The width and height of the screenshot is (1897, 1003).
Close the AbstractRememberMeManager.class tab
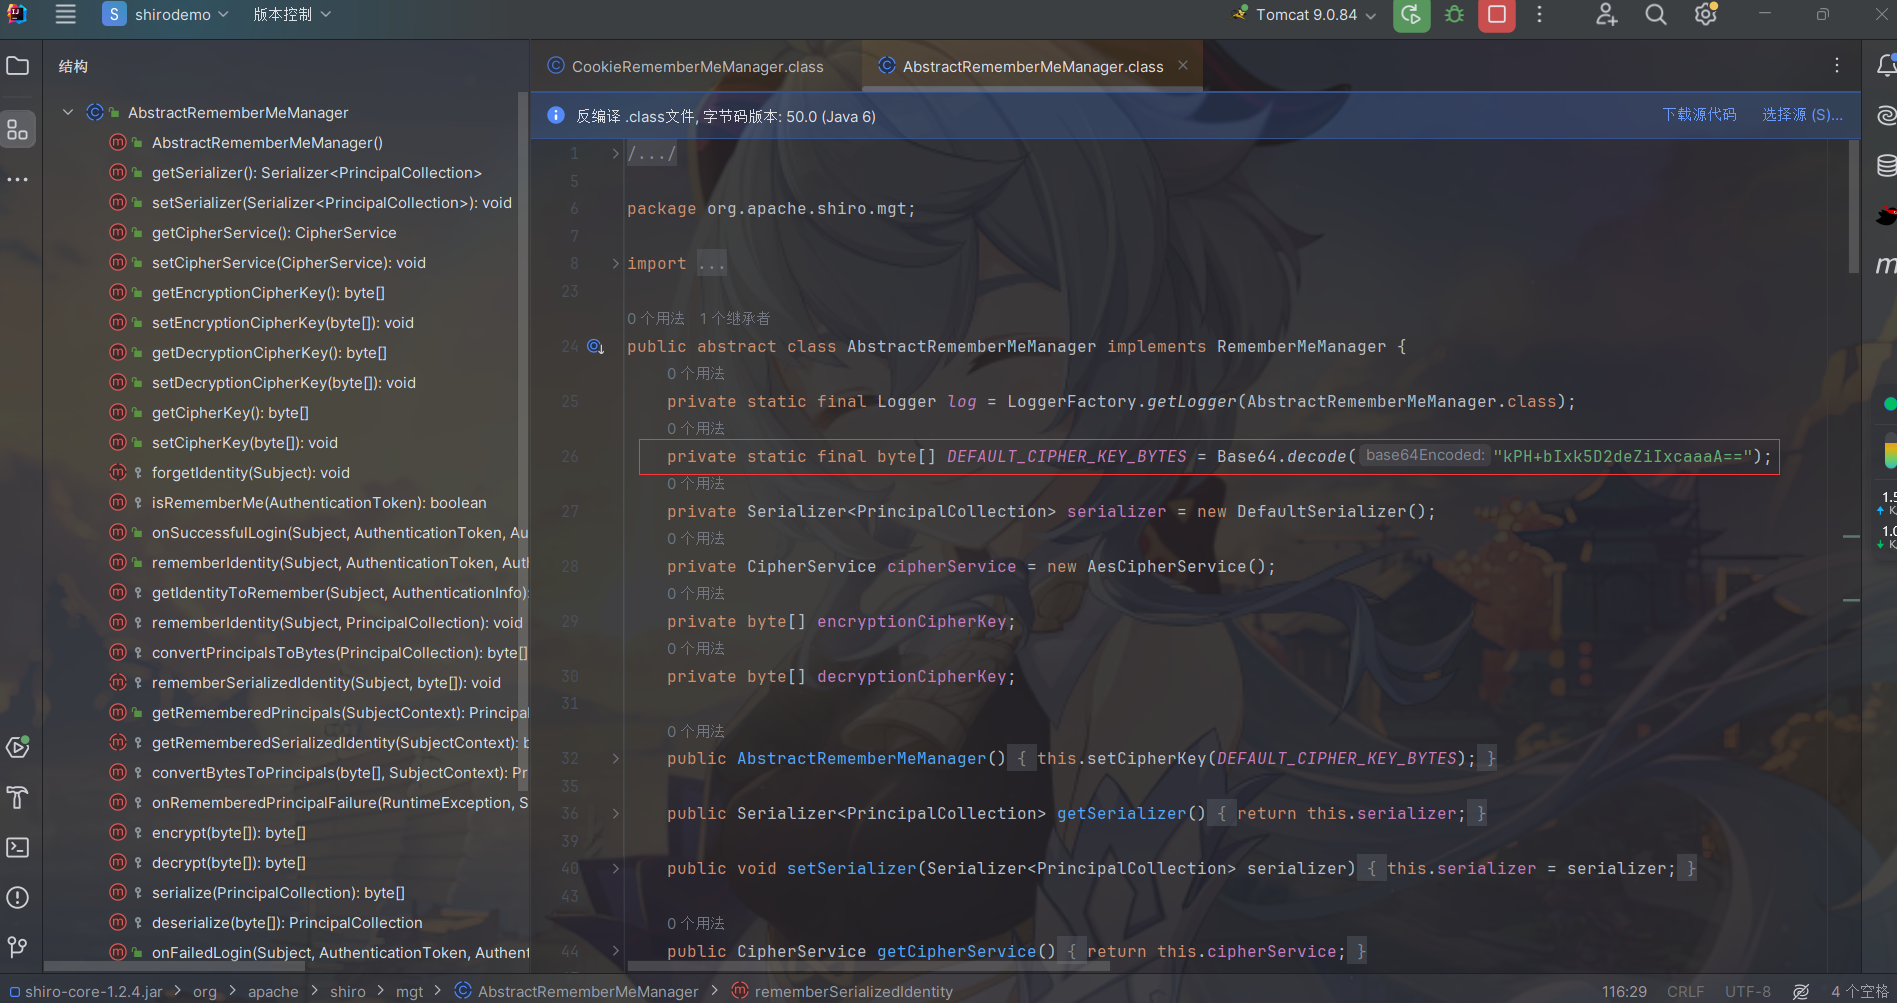click(x=1183, y=66)
